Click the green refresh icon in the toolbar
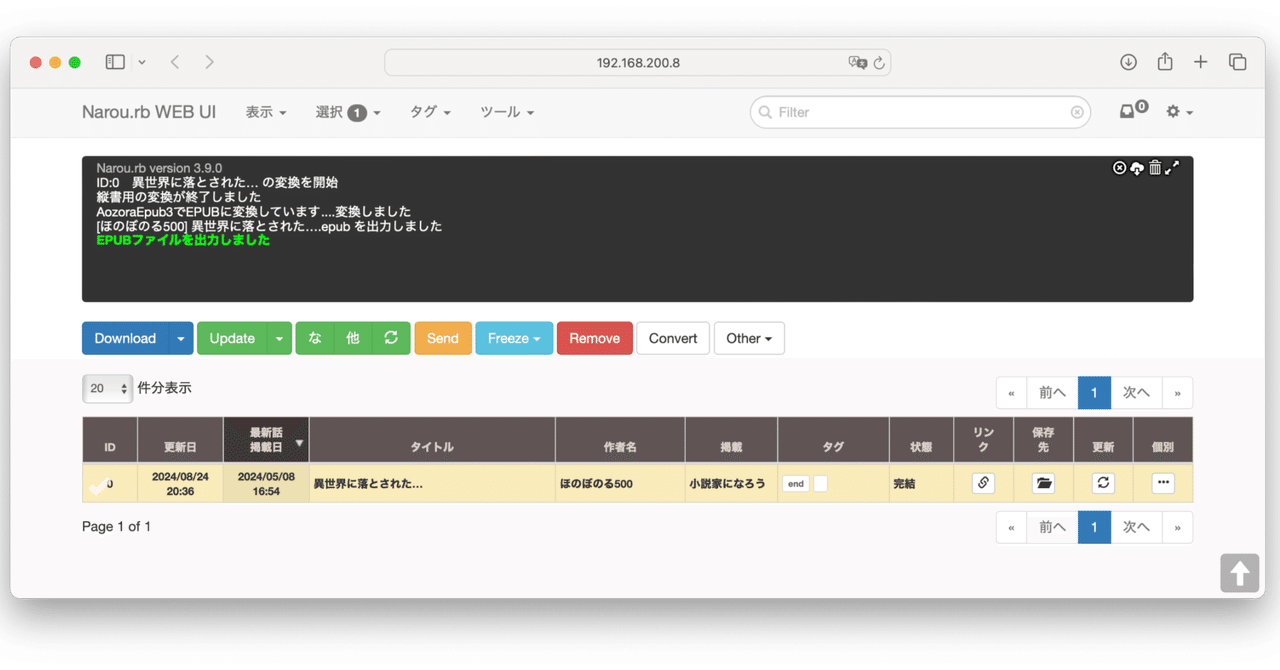 coord(390,338)
